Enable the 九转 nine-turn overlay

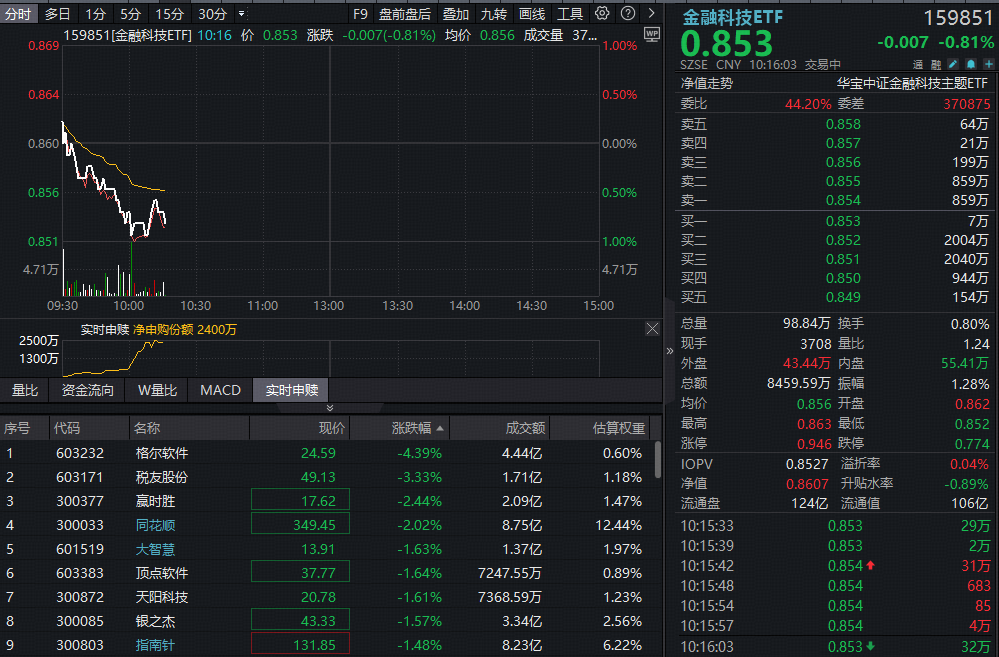(x=494, y=14)
